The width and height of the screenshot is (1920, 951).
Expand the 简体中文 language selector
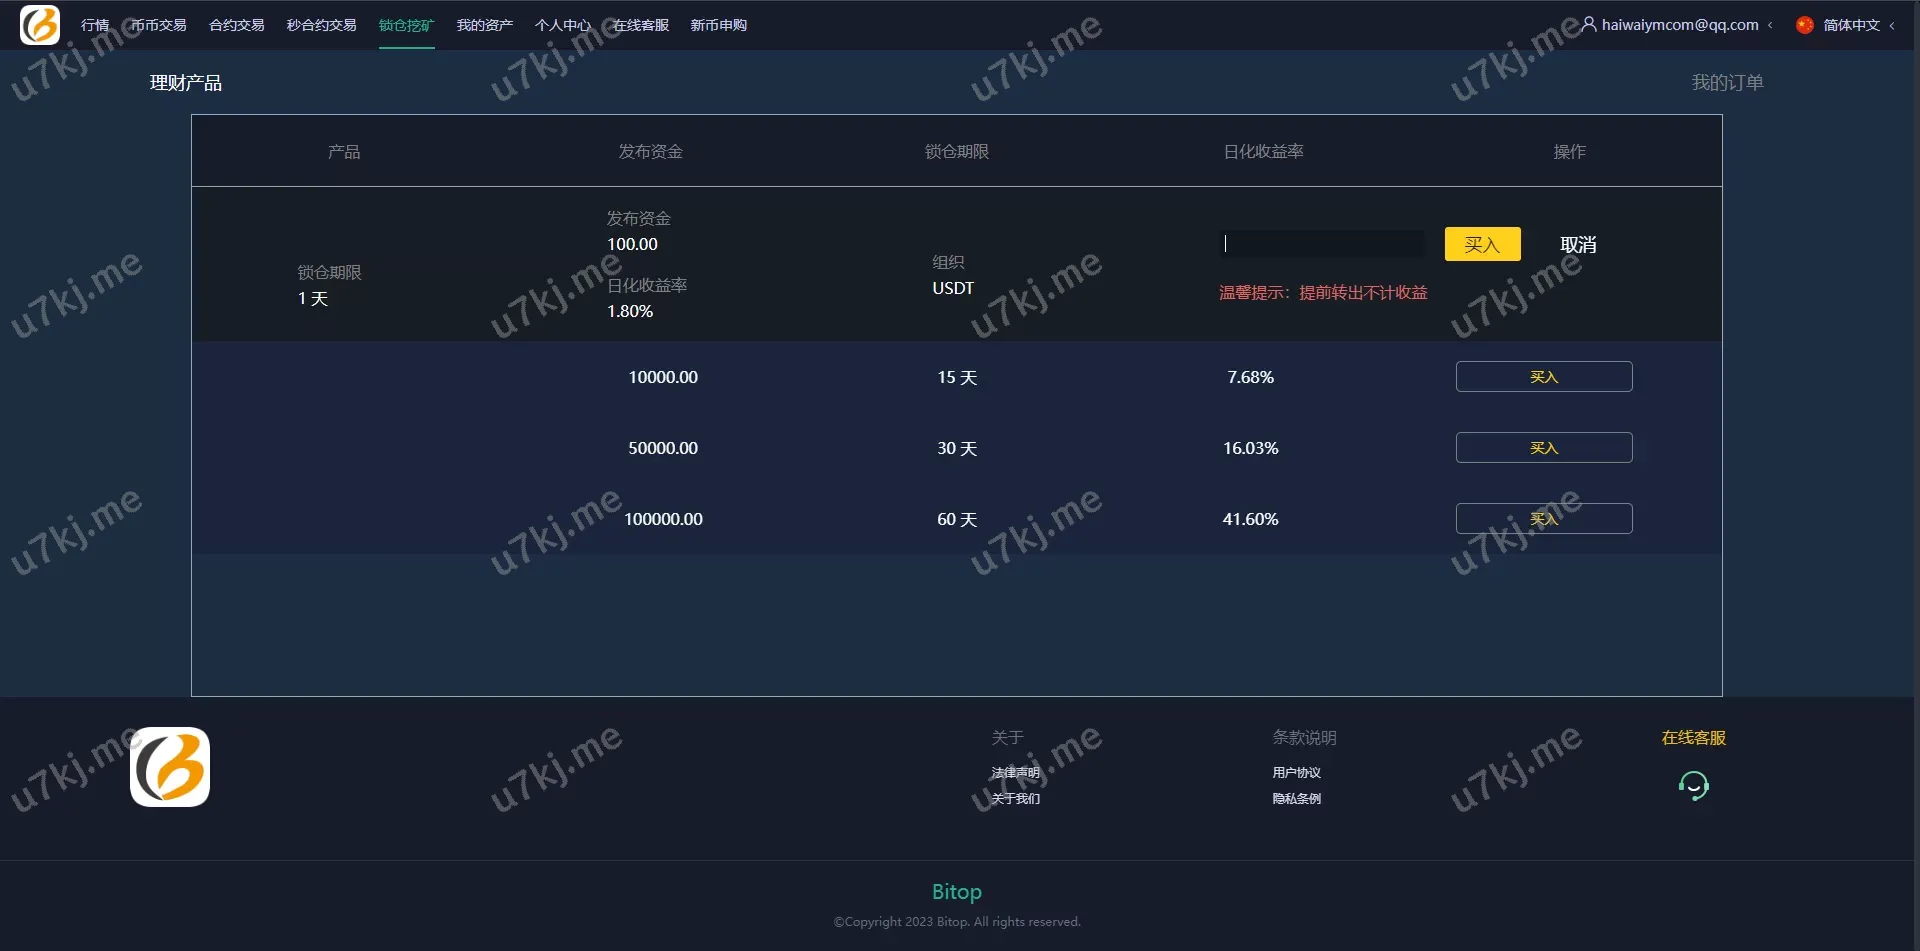[x=1852, y=25]
